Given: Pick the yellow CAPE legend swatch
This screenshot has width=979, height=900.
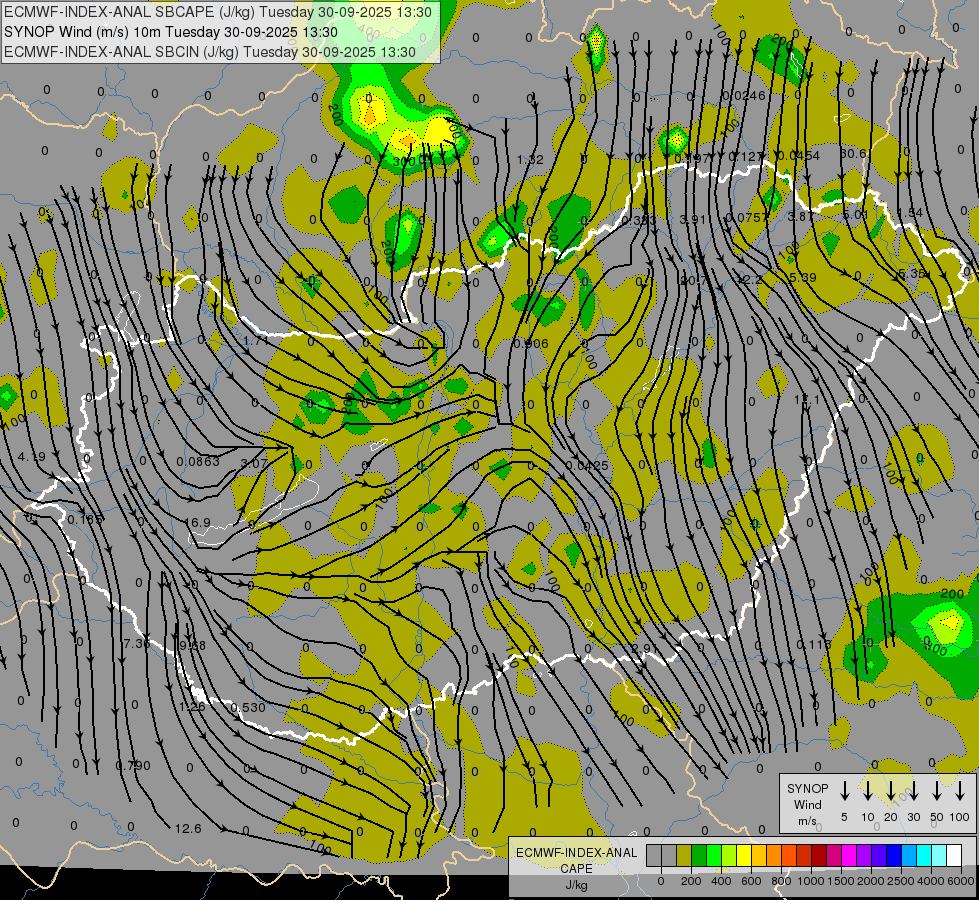Looking at the screenshot, I should click(x=744, y=855).
